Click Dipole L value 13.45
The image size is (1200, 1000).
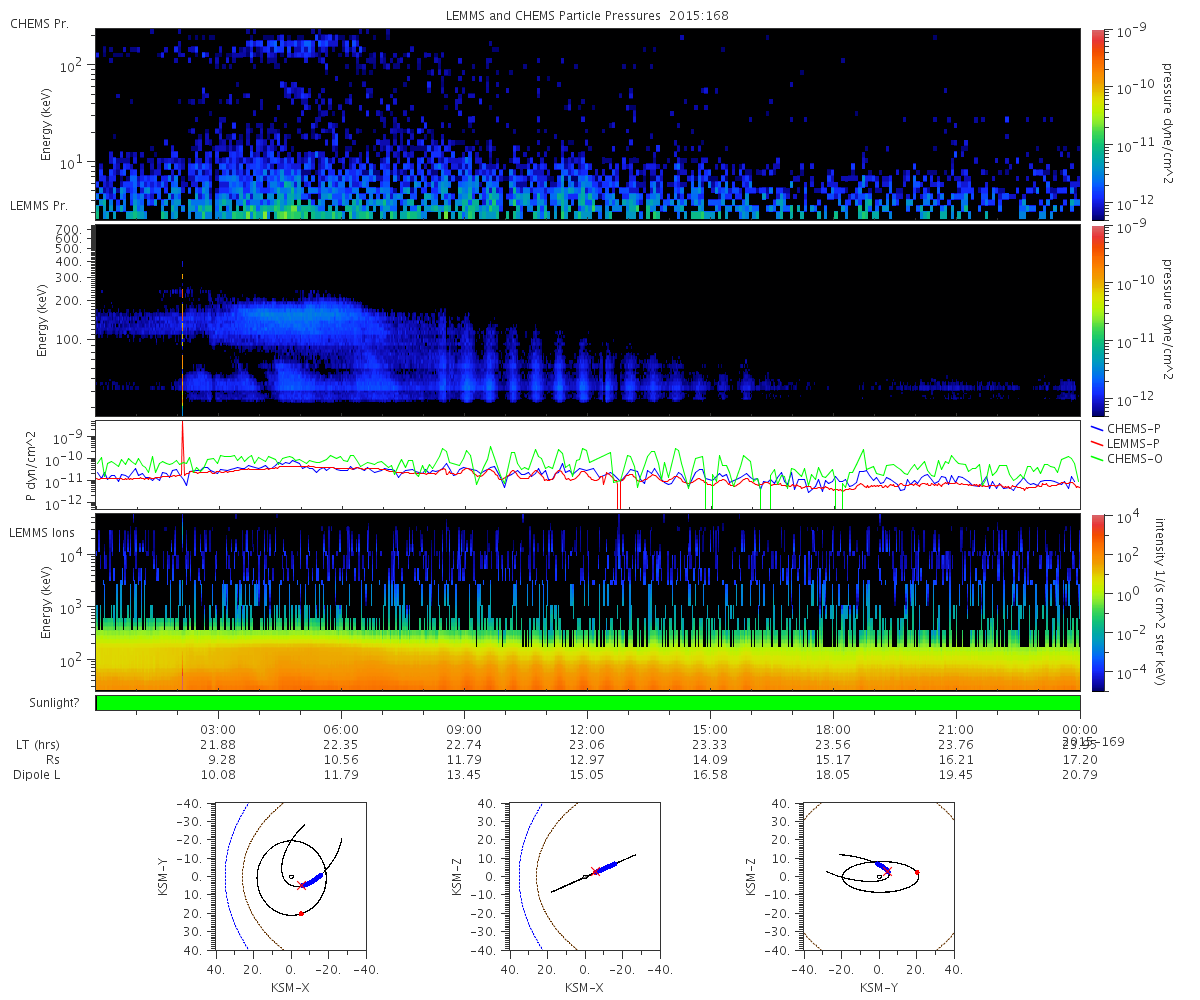(x=465, y=775)
